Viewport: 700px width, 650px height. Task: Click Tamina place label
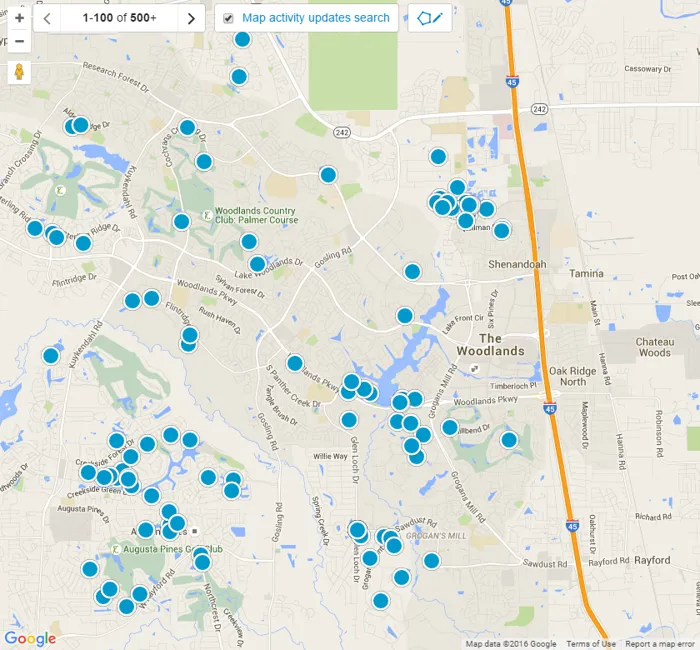coord(586,273)
